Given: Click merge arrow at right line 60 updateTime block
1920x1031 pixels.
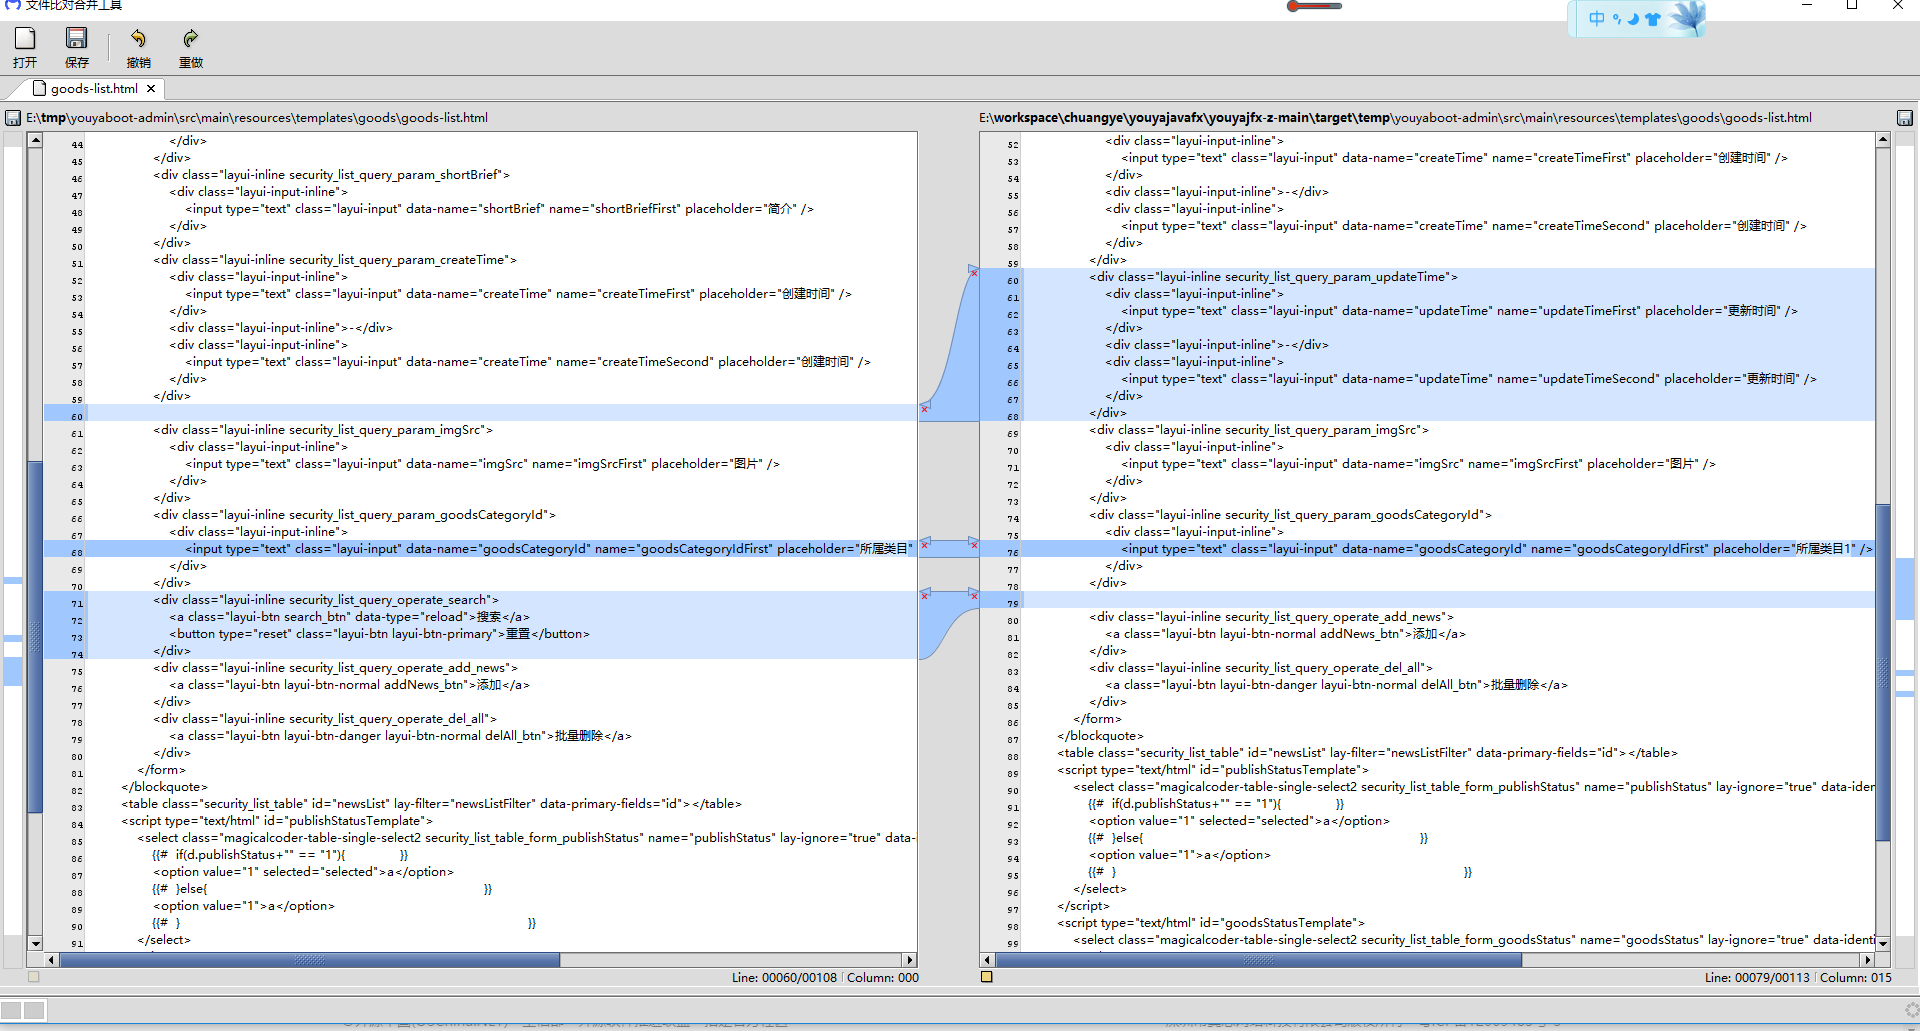Looking at the screenshot, I should pyautogui.click(x=973, y=270).
